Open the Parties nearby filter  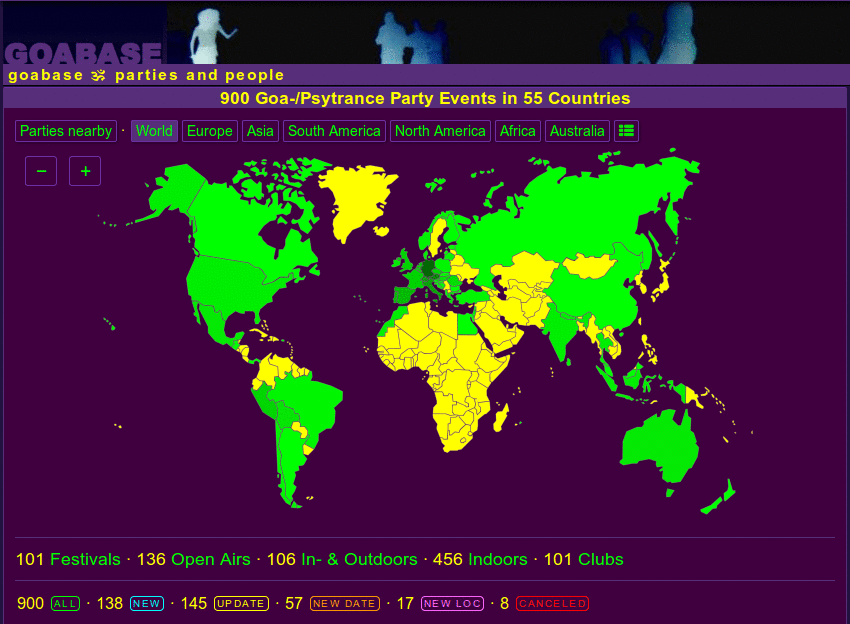66,131
